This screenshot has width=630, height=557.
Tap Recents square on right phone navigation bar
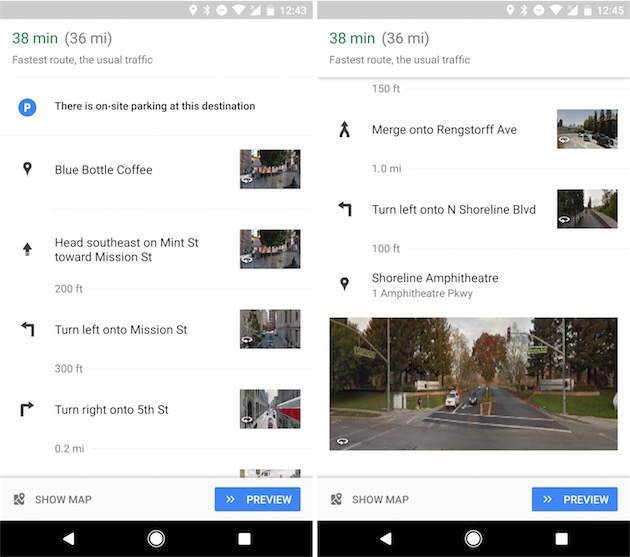click(x=561, y=539)
